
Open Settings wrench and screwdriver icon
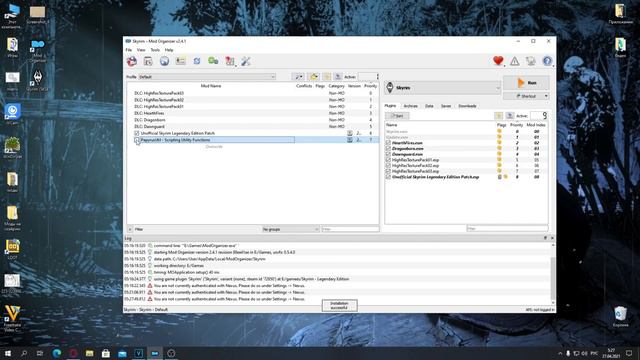pos(246,61)
